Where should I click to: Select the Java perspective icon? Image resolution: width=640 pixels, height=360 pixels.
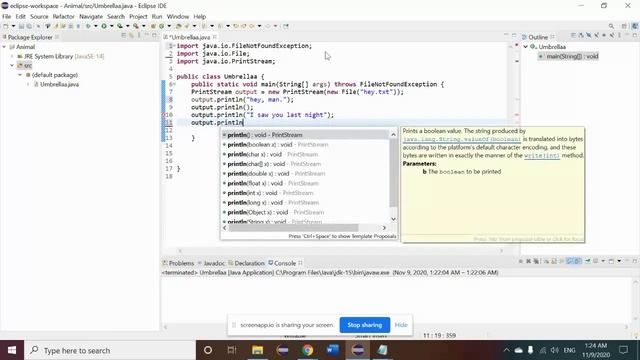coord(635,26)
